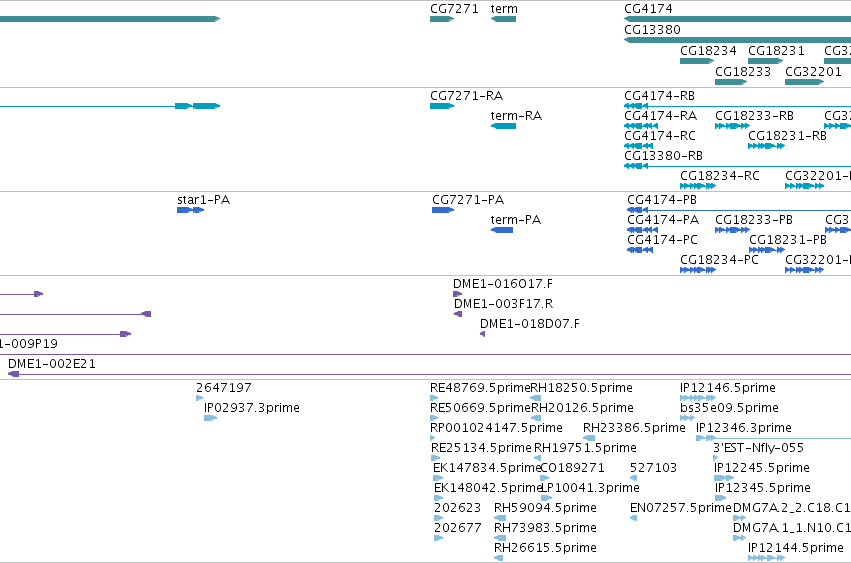Screen dimensions: 851x563
Task: Select the CG4174-PB protein label
Action: tap(662, 200)
